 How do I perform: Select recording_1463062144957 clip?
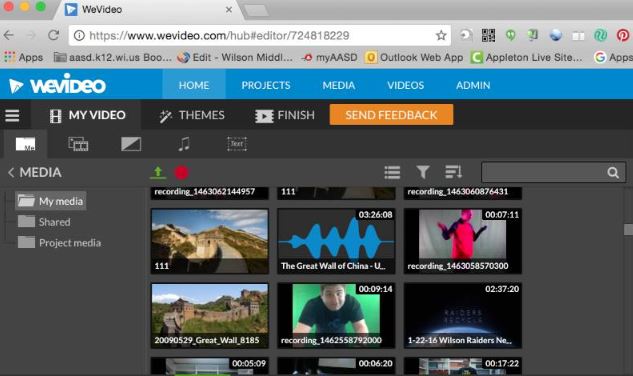click(210, 193)
